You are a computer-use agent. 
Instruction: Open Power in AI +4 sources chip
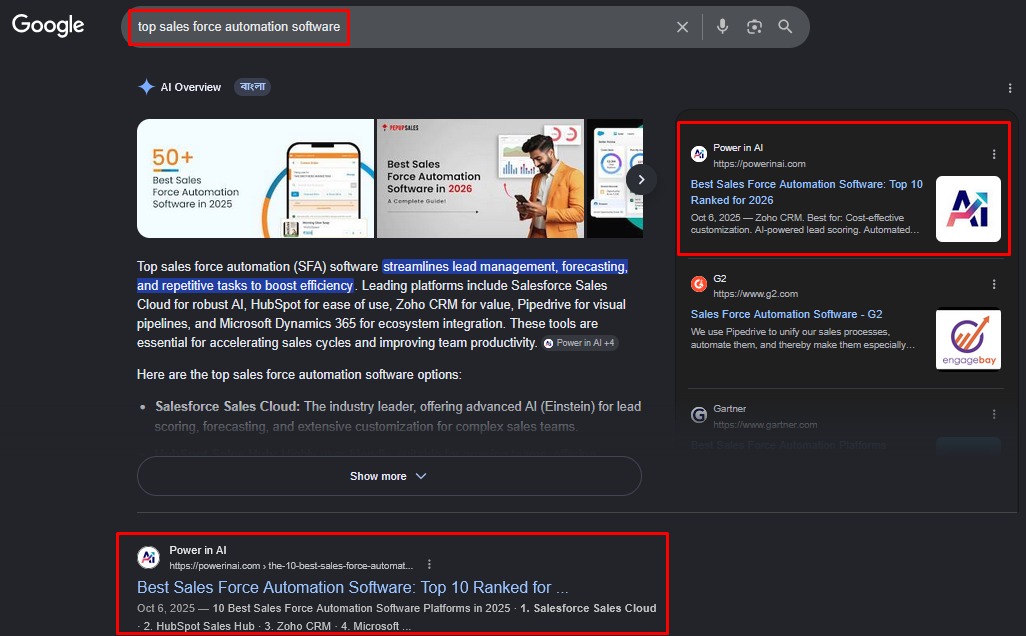click(x=580, y=343)
